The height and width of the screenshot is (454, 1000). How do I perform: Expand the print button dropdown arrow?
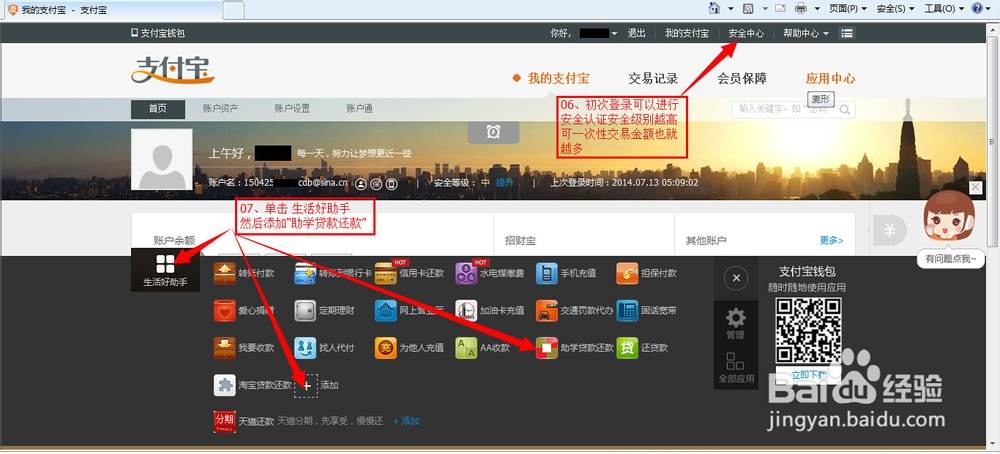pos(818,9)
